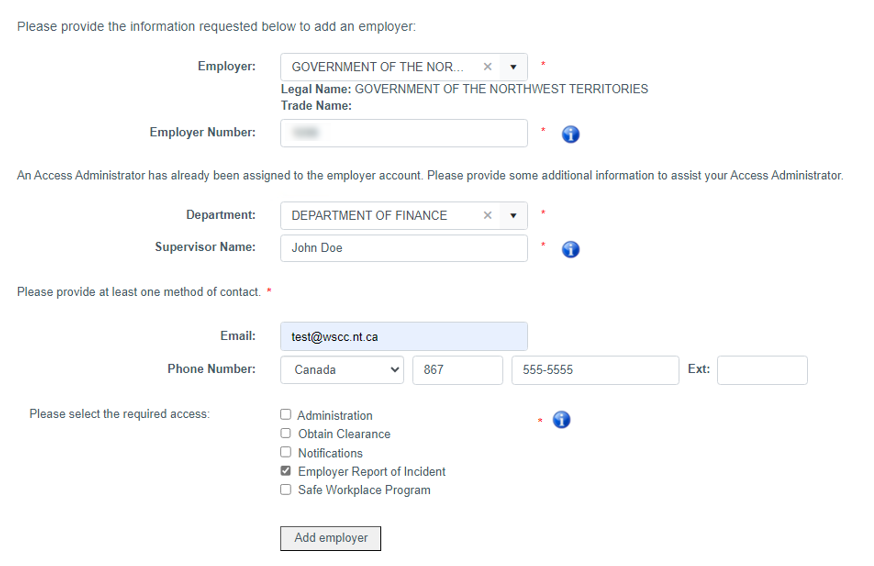Select the Email input with test@wscc.nt.ca
This screenshot has height=566, width=874.
point(404,336)
